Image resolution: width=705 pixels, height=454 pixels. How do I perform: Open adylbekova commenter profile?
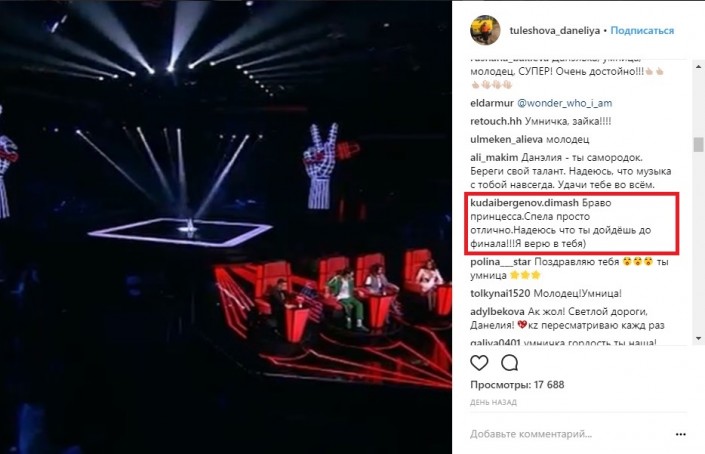497,312
